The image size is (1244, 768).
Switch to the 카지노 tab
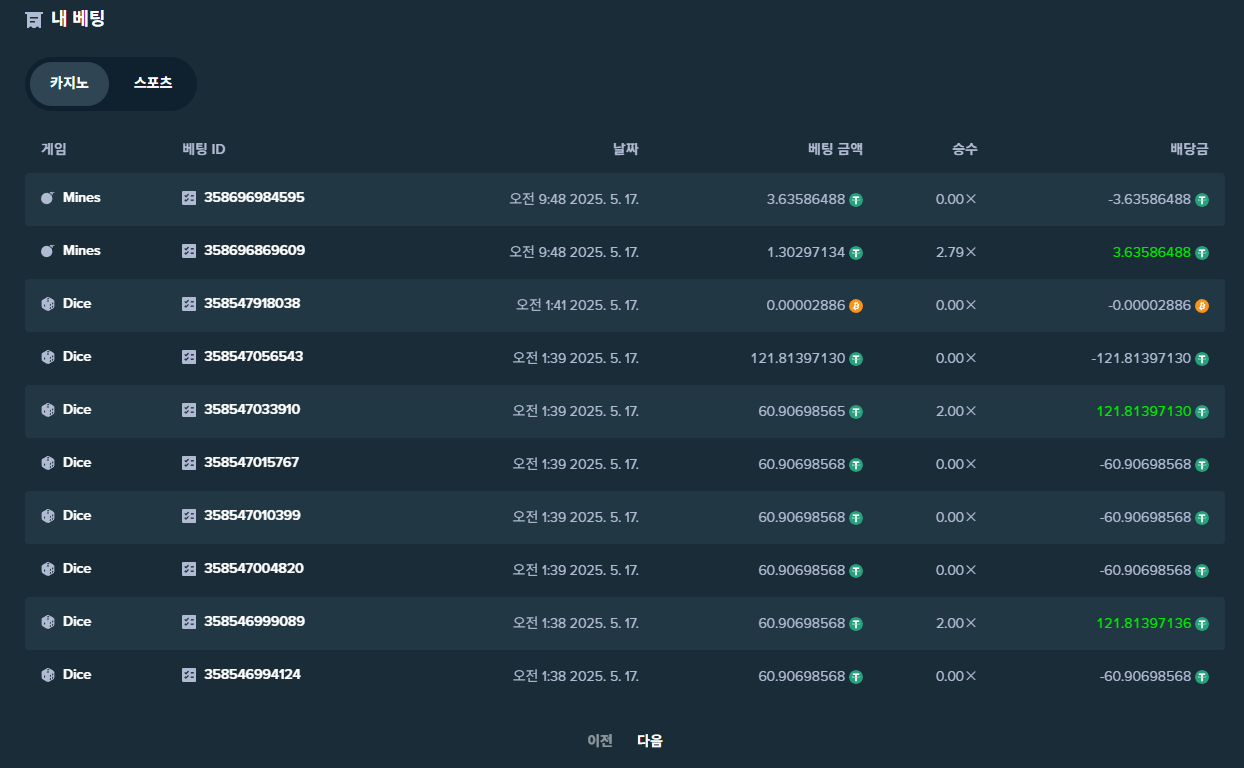click(x=69, y=83)
